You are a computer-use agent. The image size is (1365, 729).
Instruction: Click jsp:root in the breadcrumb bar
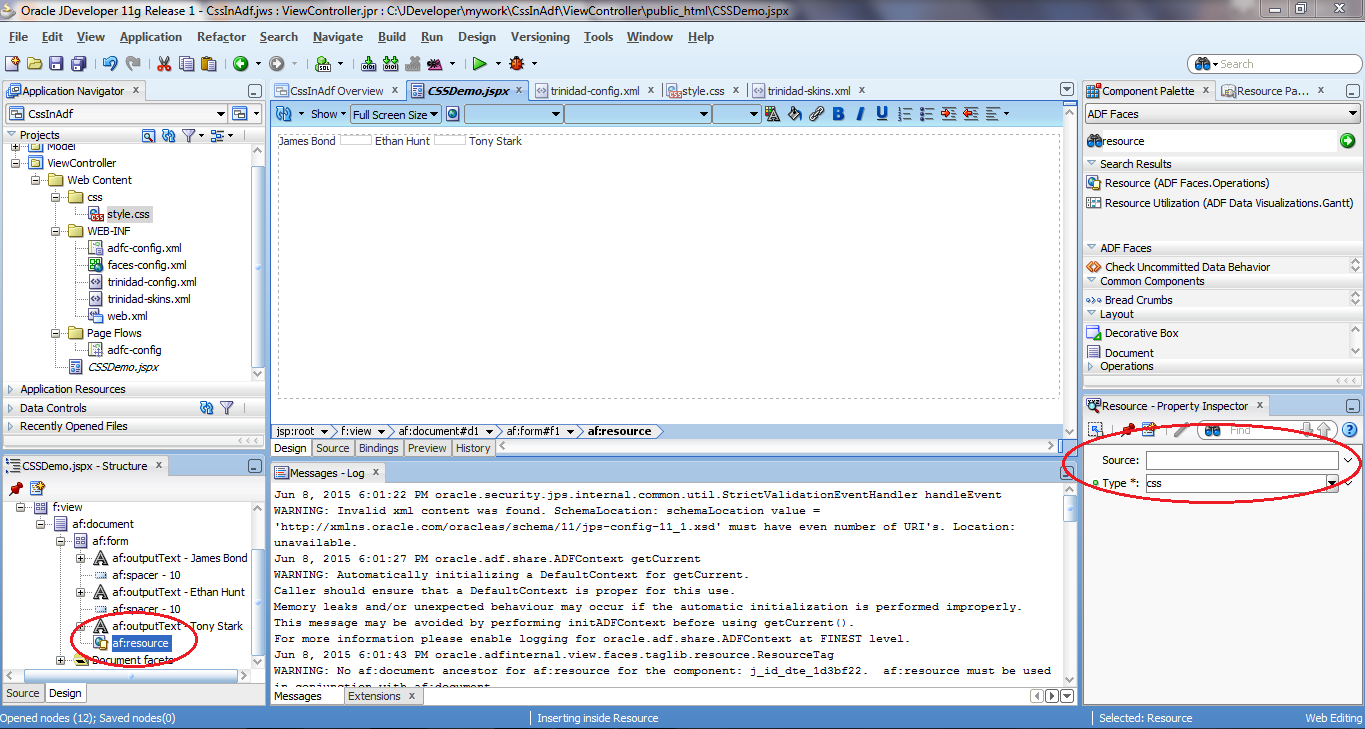tap(295, 432)
